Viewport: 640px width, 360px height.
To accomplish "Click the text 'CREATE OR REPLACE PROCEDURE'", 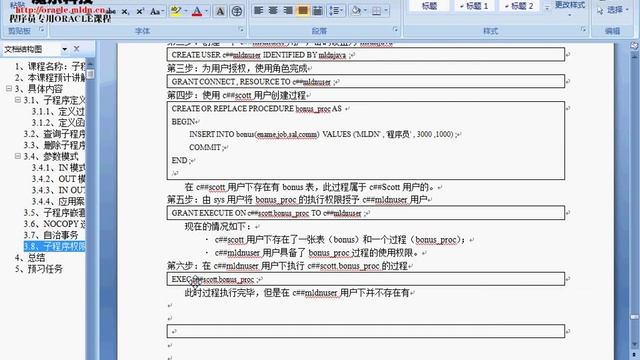I will 233,109.
